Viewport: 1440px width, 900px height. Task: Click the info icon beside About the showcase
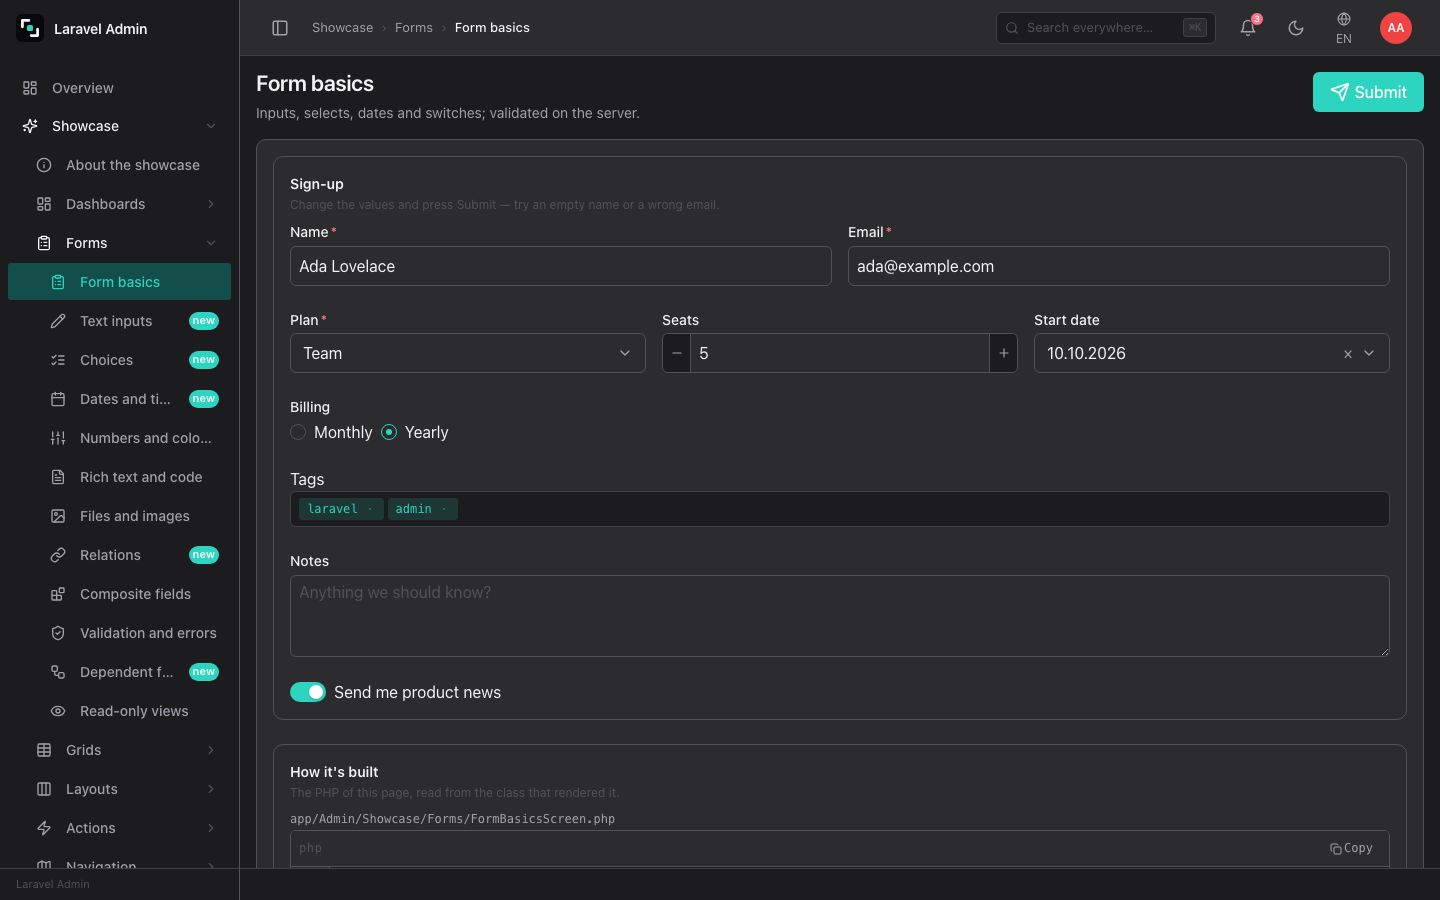(44, 165)
